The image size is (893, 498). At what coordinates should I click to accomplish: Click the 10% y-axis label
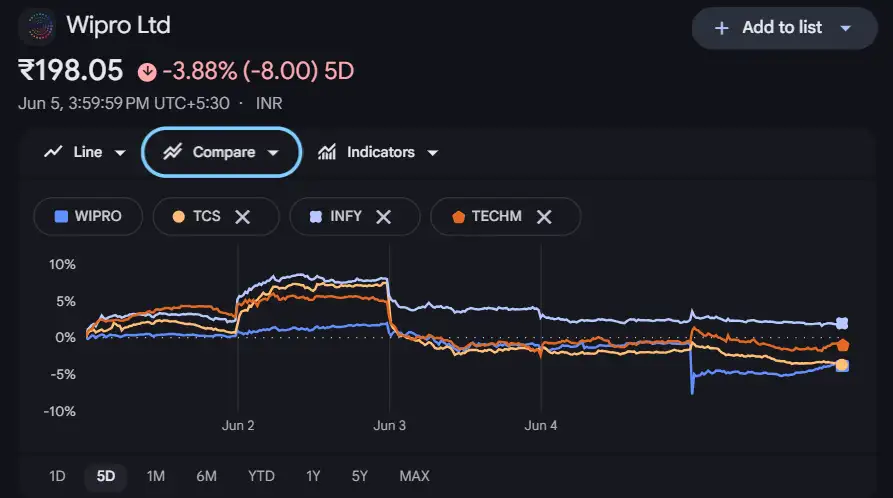point(62,264)
